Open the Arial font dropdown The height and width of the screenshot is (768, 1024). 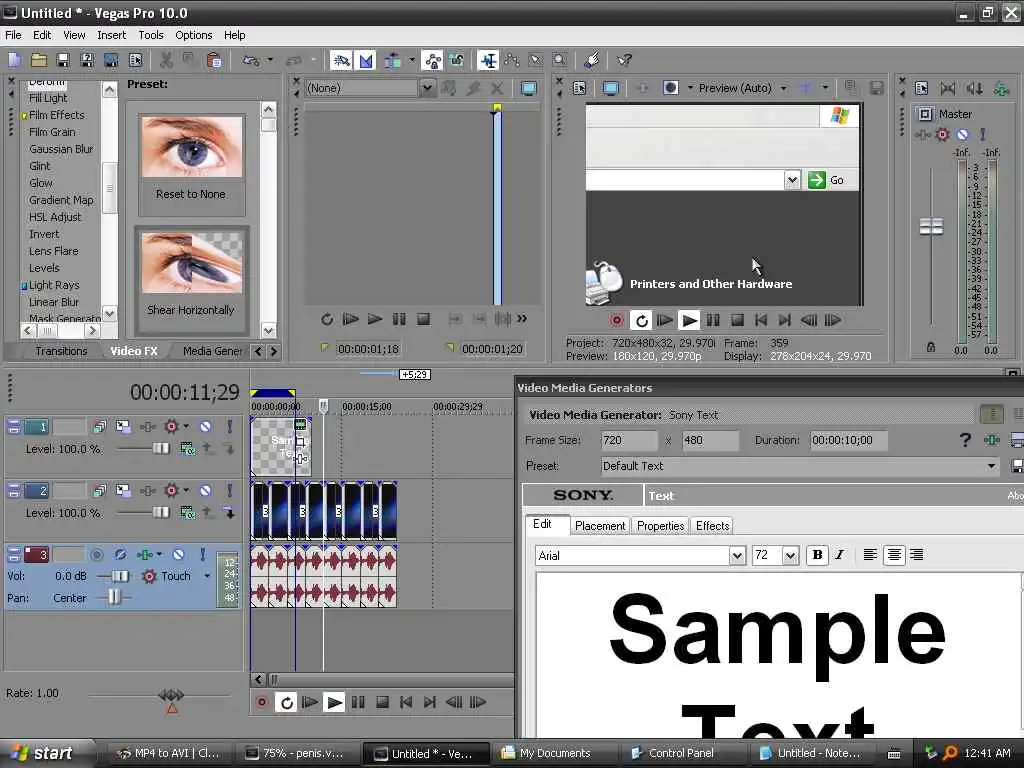click(737, 556)
